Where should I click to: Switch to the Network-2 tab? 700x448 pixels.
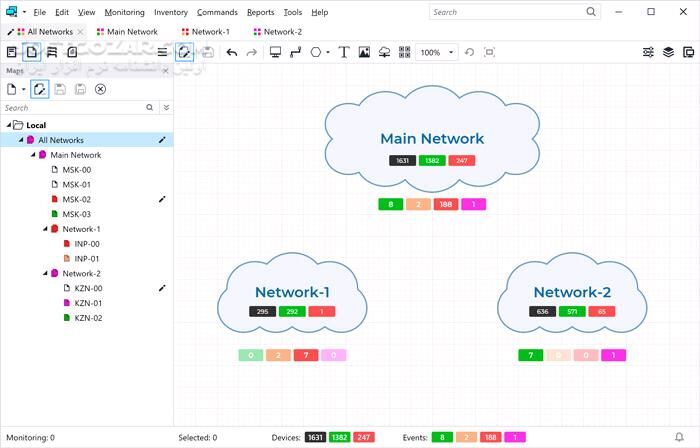pos(282,32)
